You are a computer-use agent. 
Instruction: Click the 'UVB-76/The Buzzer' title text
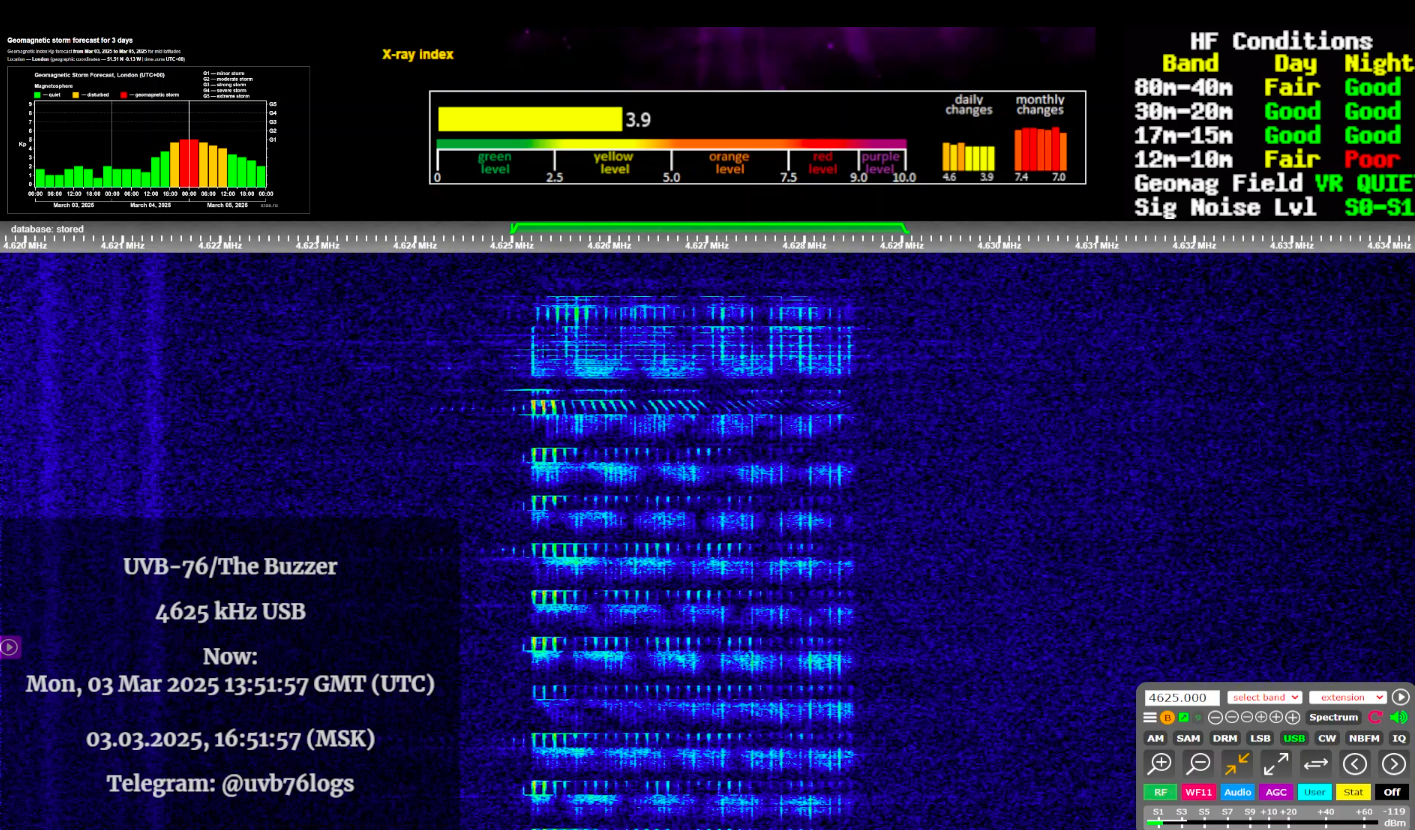[x=230, y=566]
